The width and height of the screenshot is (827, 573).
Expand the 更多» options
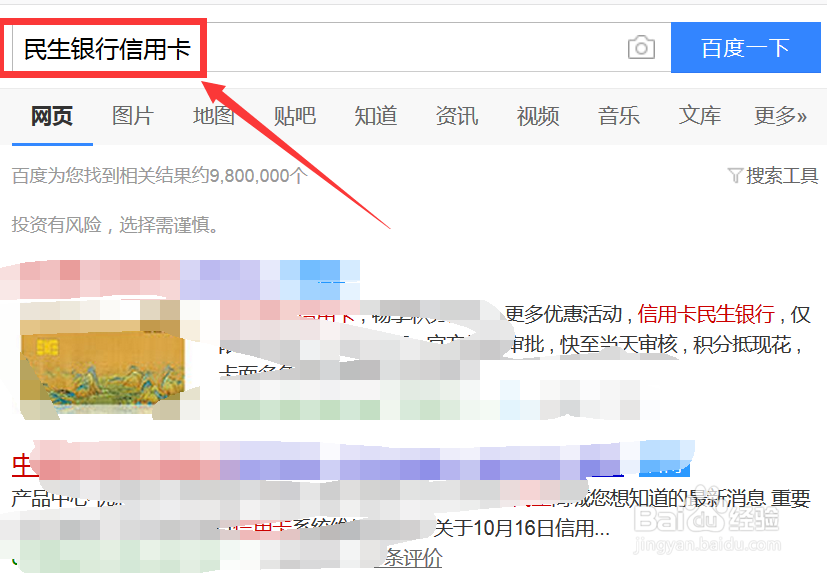[x=781, y=116]
